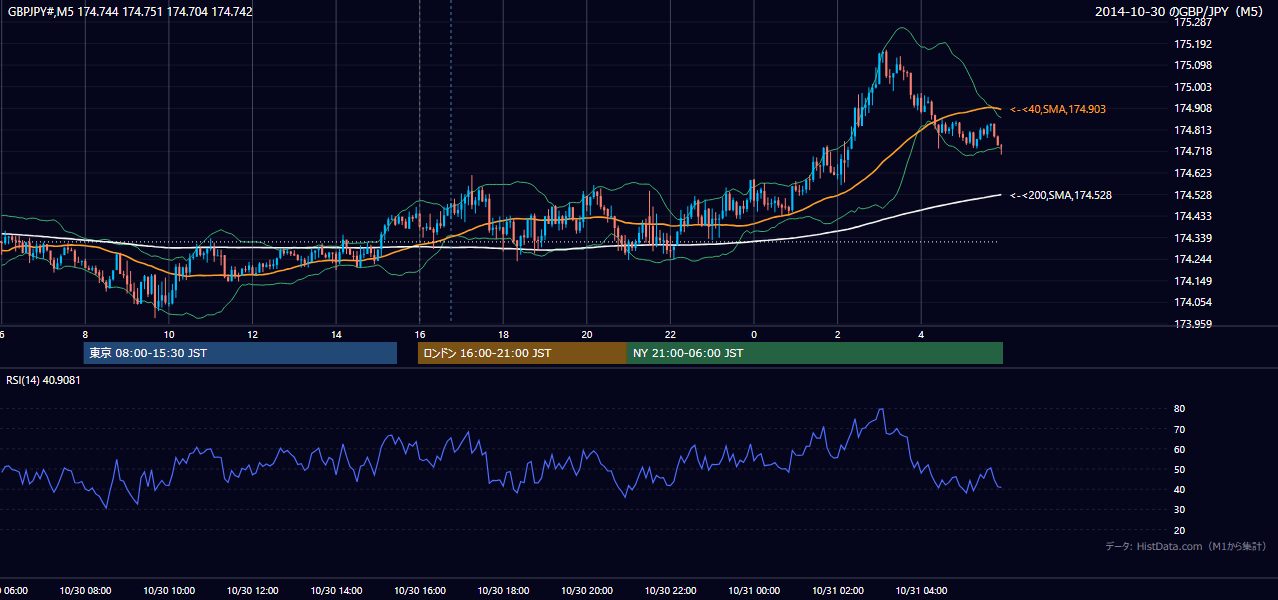Click price axis label 175.192
1278x600 pixels.
(x=1193, y=44)
